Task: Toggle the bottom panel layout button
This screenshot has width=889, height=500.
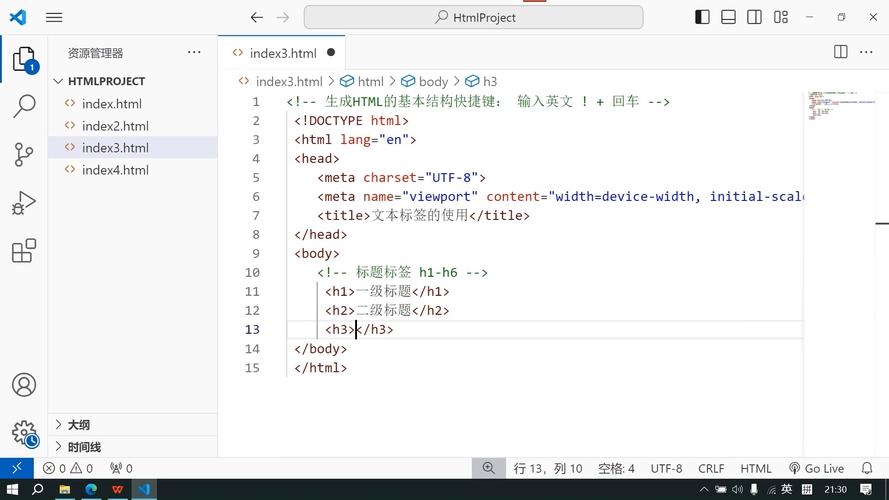Action: 728,17
